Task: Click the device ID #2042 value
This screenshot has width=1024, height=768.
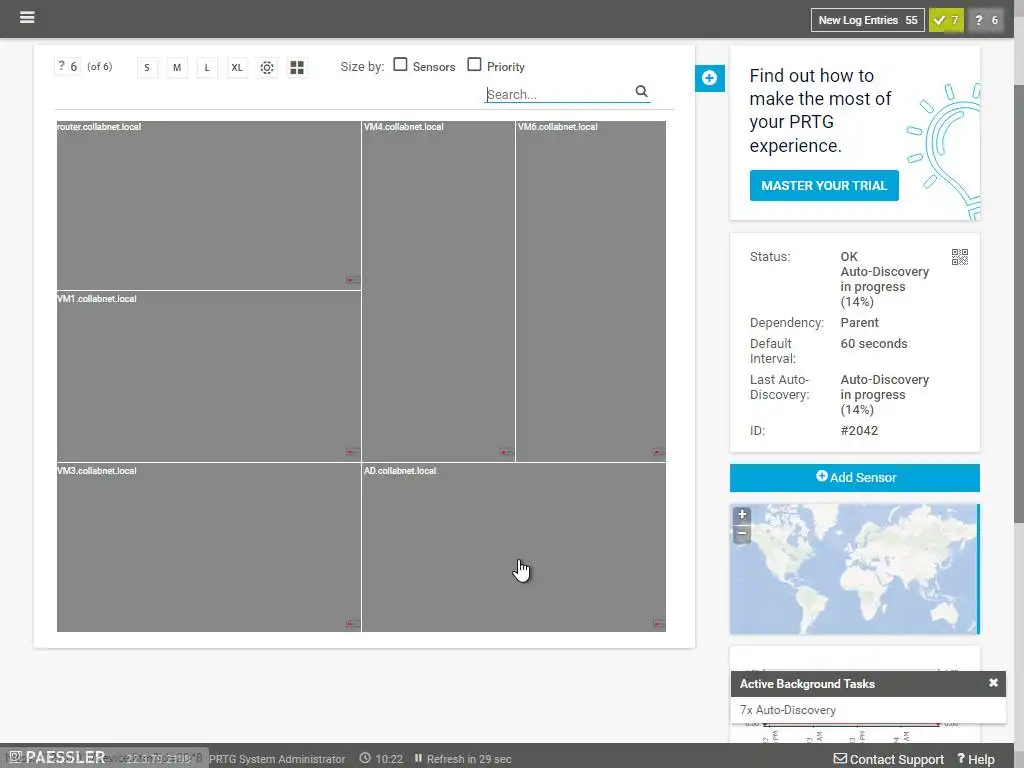Action: click(859, 431)
